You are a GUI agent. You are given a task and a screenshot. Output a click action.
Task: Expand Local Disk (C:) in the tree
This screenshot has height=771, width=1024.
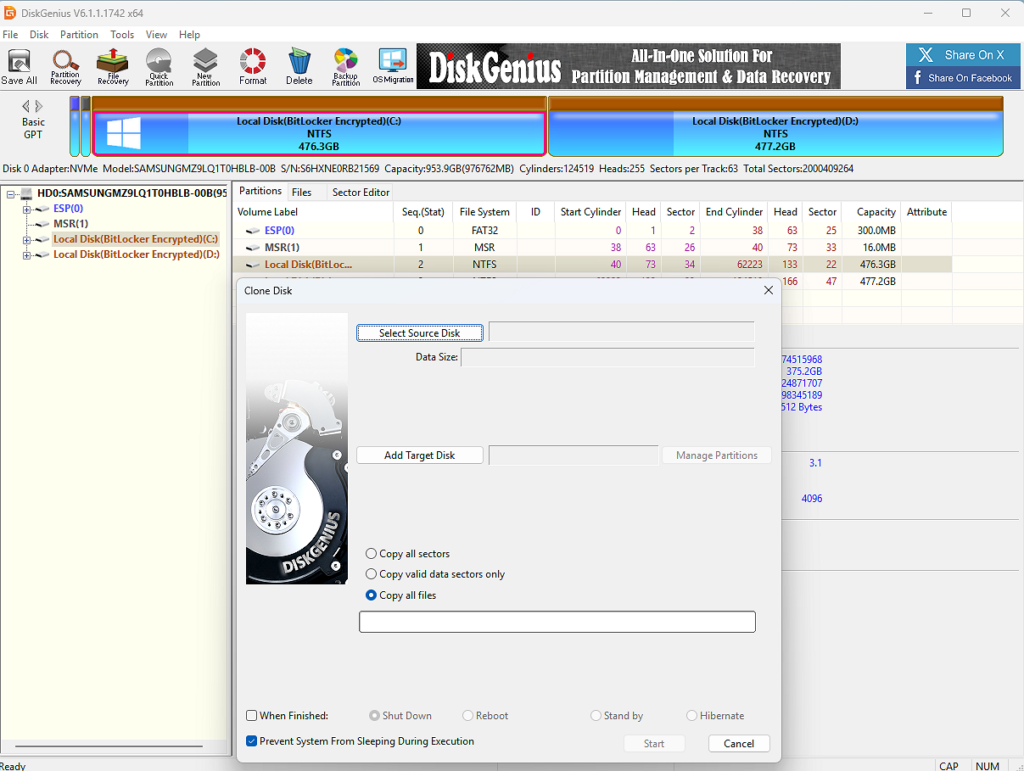point(28,240)
